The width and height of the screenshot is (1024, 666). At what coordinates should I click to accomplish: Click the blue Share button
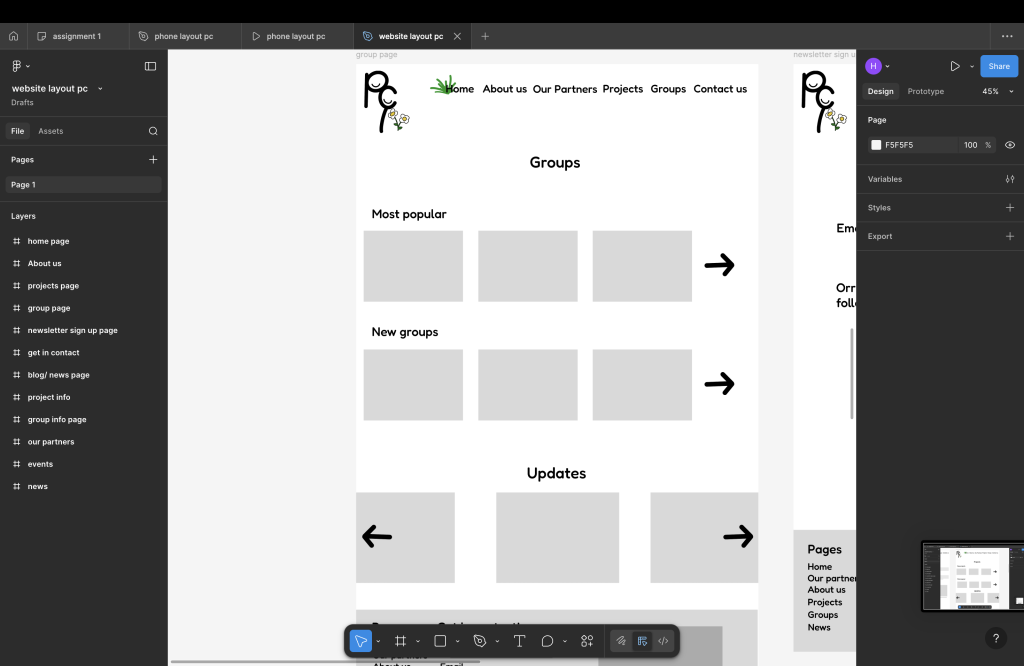tap(998, 66)
